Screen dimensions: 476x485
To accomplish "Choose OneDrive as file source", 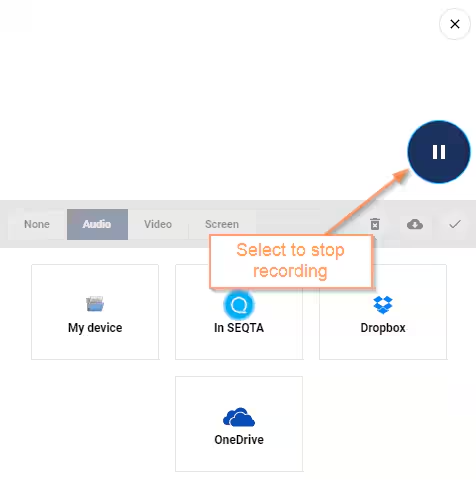I will click(239, 424).
